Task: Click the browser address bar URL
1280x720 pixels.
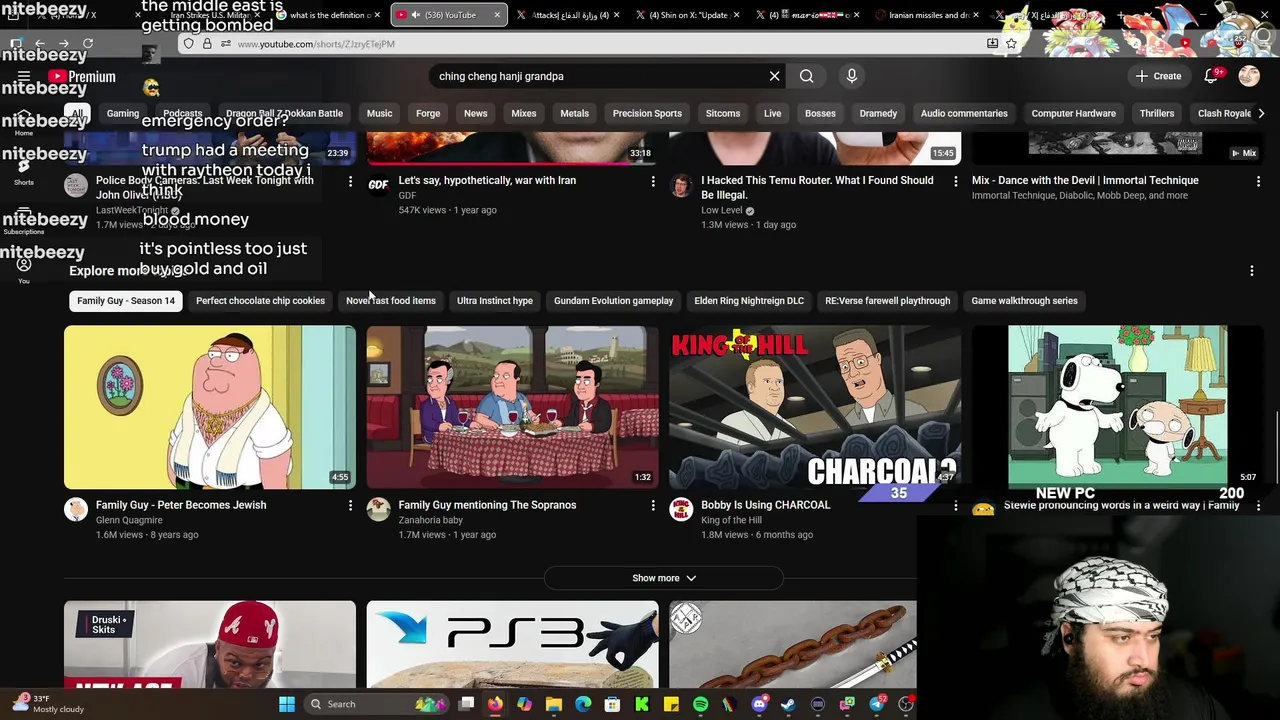Action: [x=316, y=44]
